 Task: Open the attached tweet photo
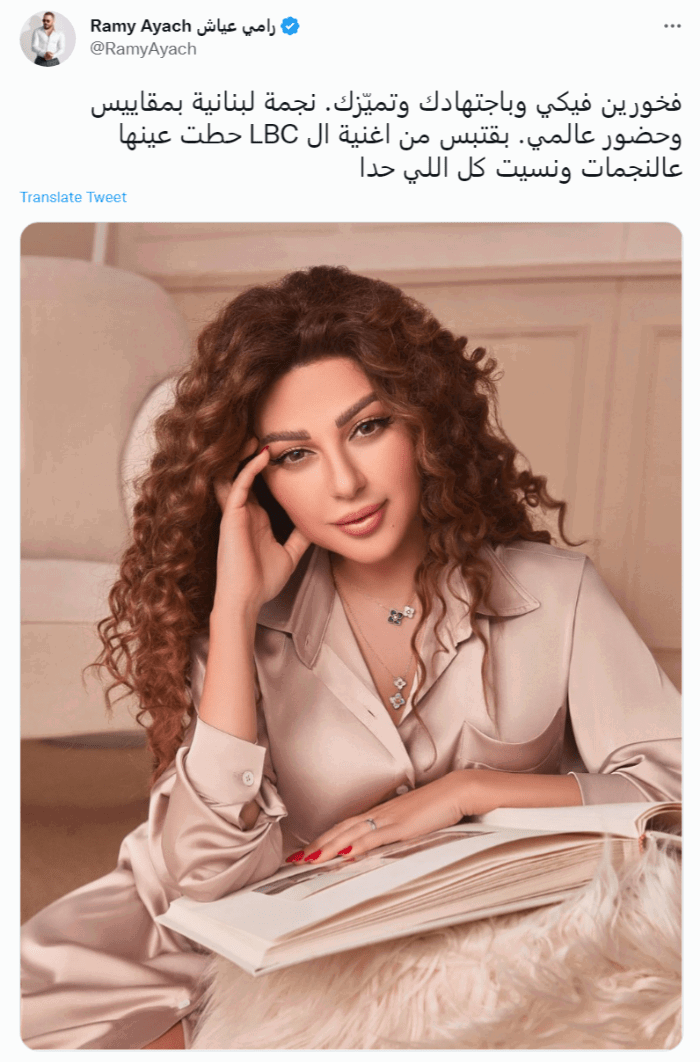(x=351, y=635)
